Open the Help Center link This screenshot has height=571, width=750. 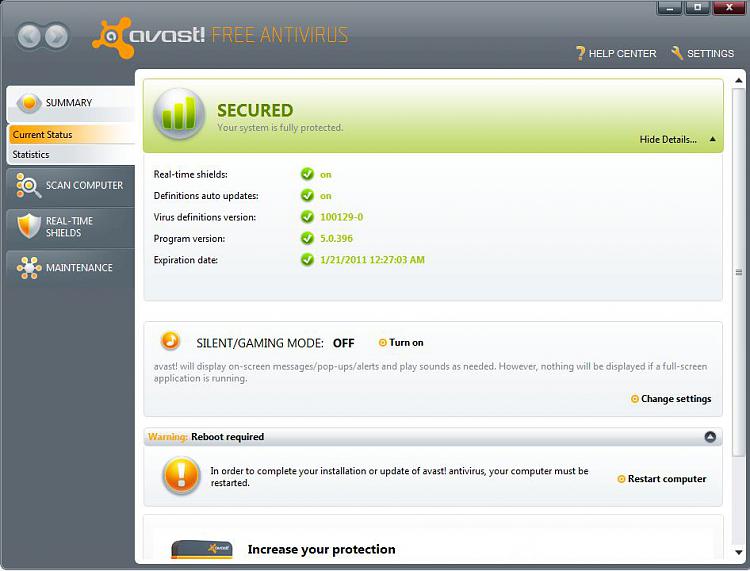tap(616, 54)
